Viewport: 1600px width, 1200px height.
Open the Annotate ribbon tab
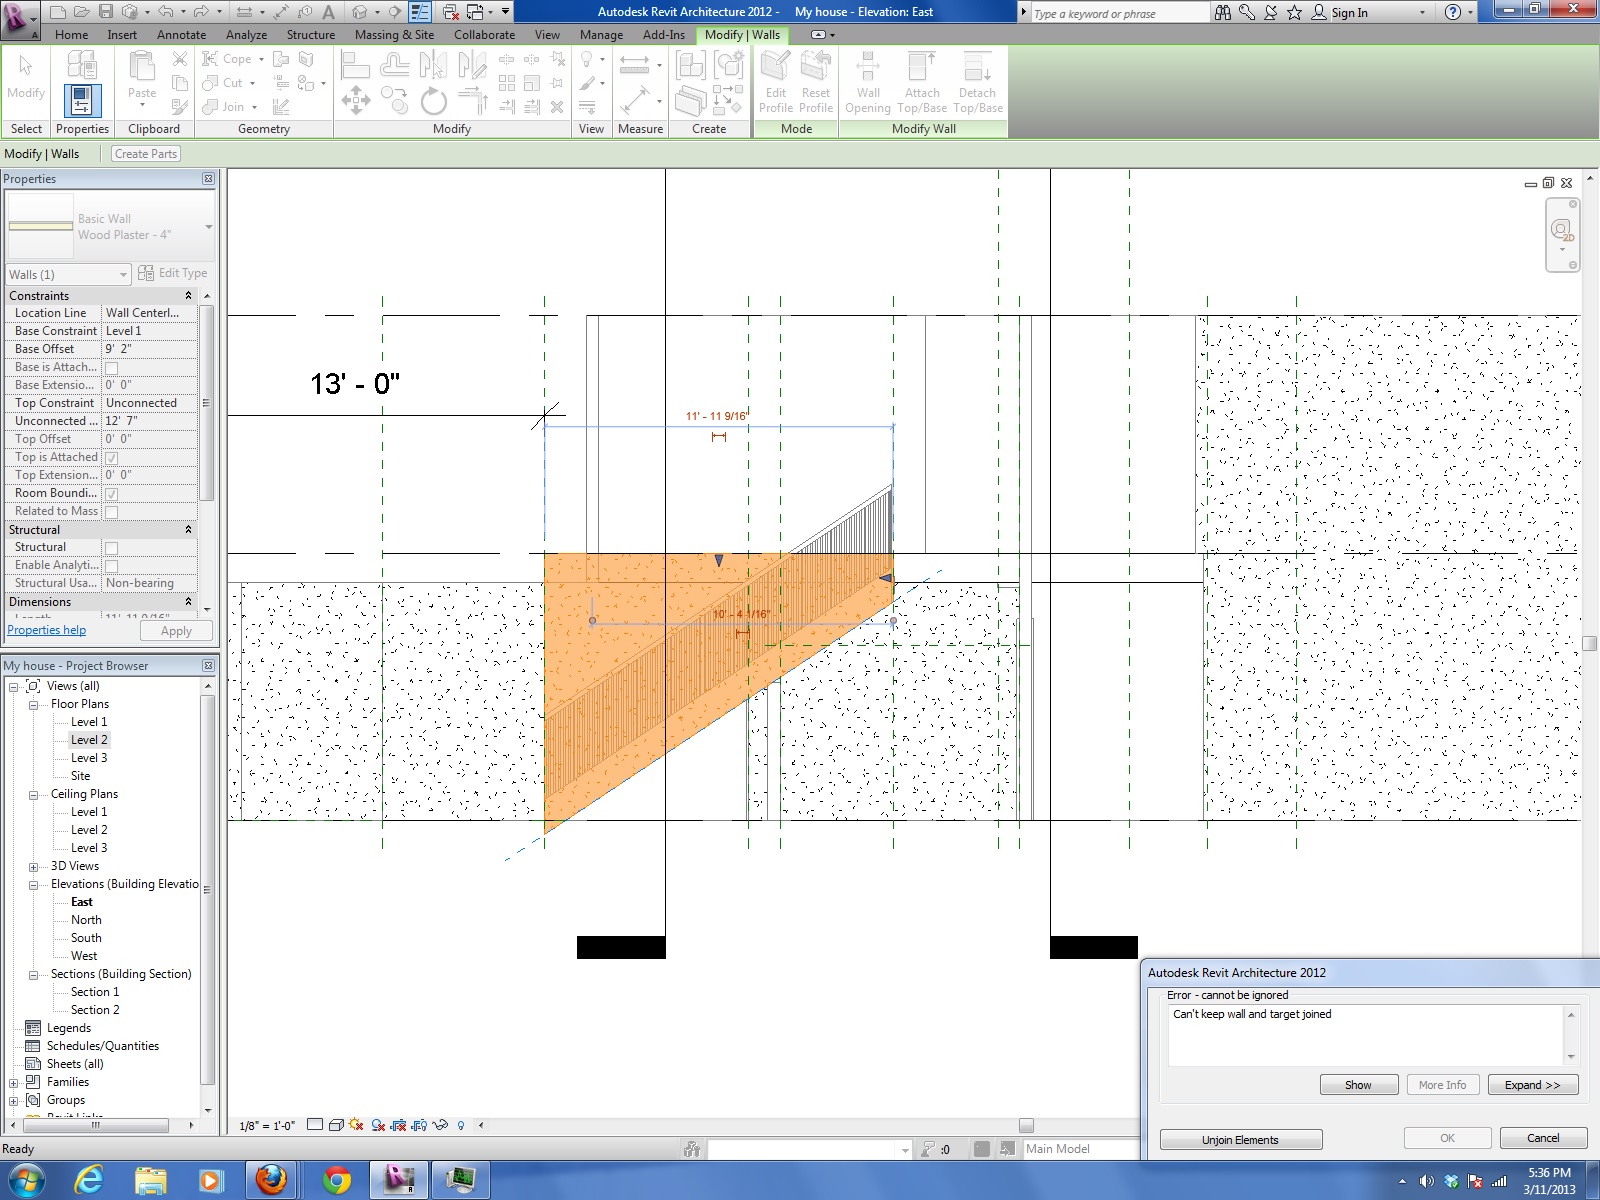point(181,34)
